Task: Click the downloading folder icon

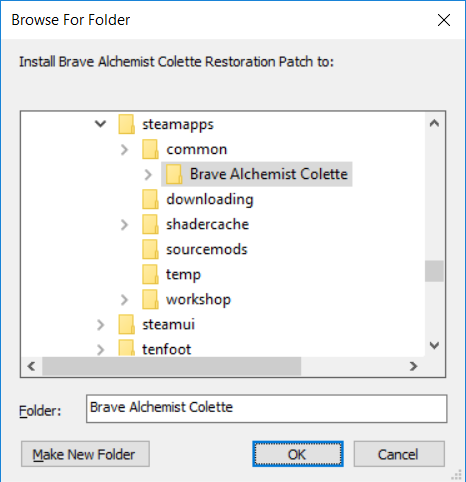Action: click(150, 199)
